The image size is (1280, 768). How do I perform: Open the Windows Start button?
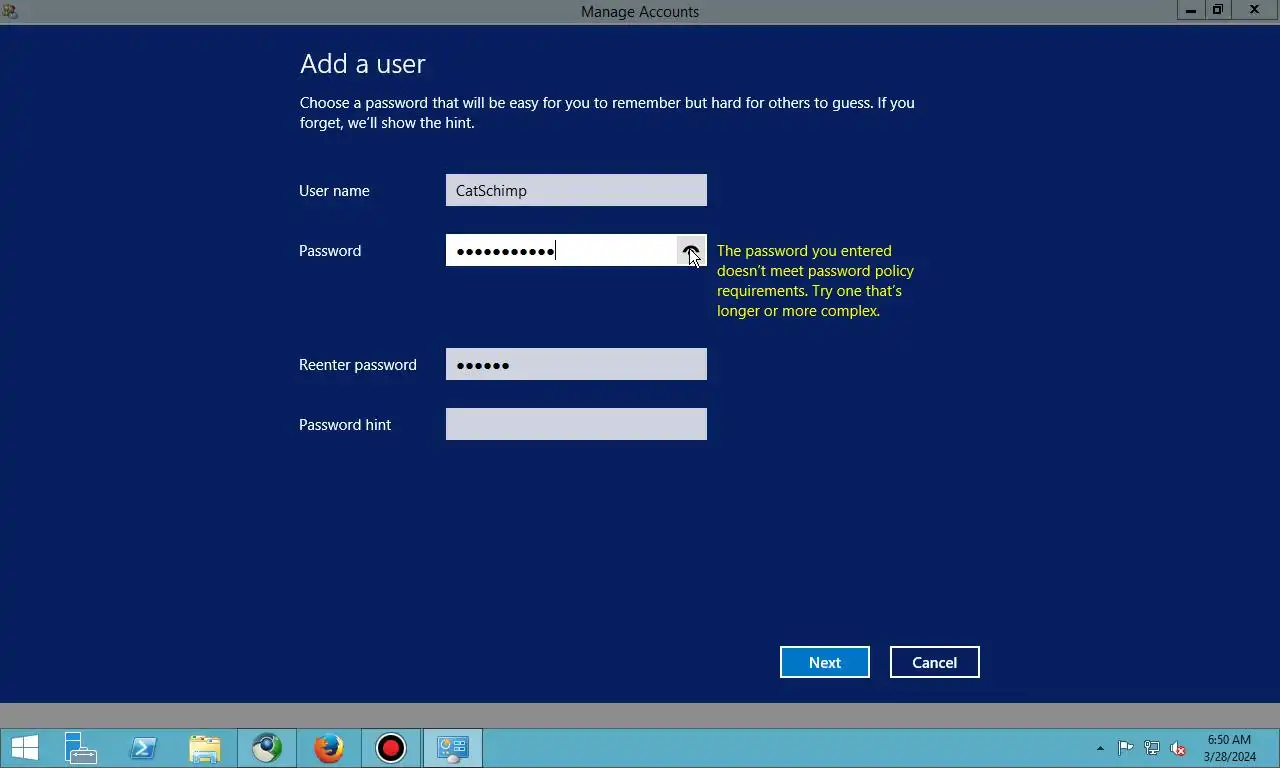[25, 748]
